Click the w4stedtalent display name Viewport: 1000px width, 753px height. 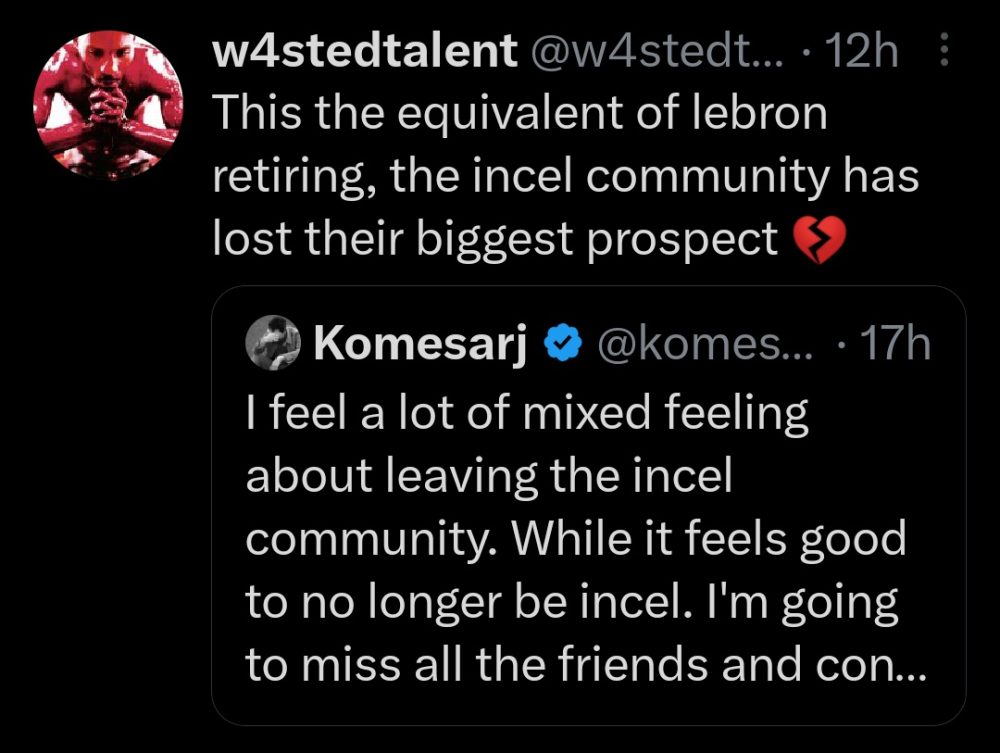[x=365, y=52]
